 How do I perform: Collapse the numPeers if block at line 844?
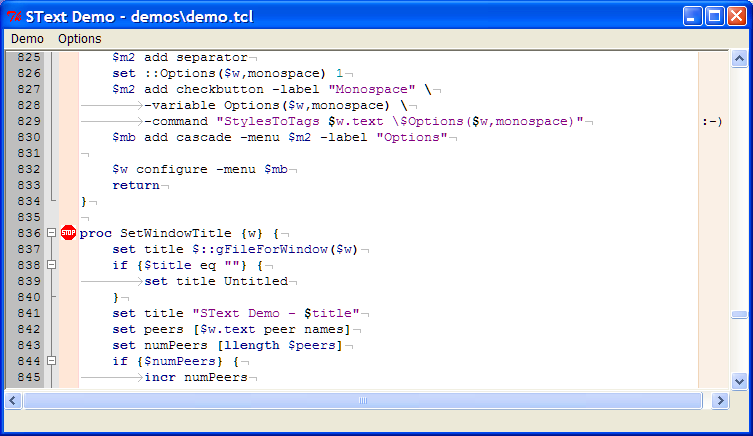51,361
